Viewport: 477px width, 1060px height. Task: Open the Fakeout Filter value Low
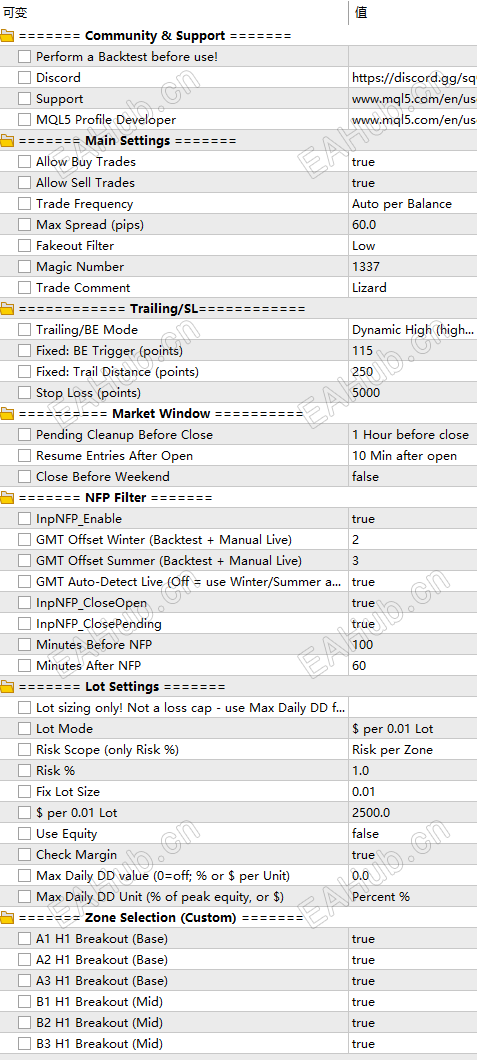click(x=363, y=245)
